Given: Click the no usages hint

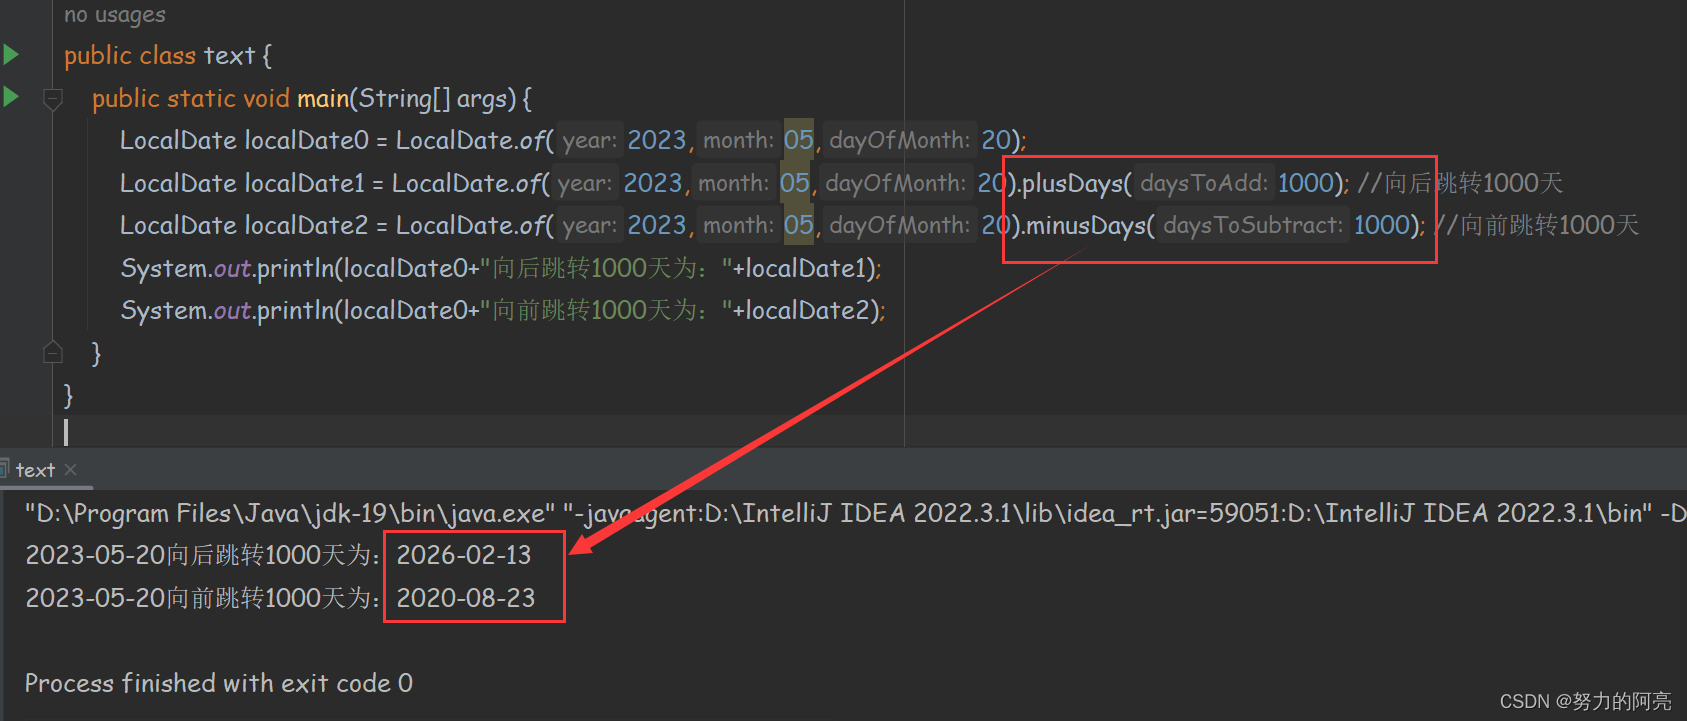Looking at the screenshot, I should click(x=114, y=14).
